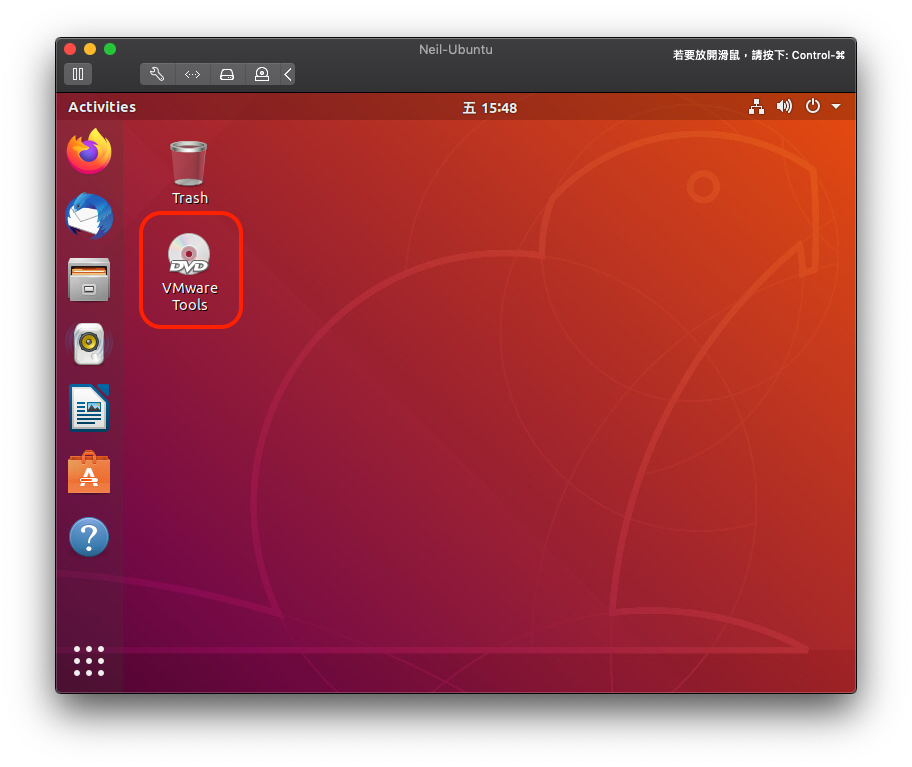Open Firefox from the dock
912x767 pixels.
[x=89, y=152]
